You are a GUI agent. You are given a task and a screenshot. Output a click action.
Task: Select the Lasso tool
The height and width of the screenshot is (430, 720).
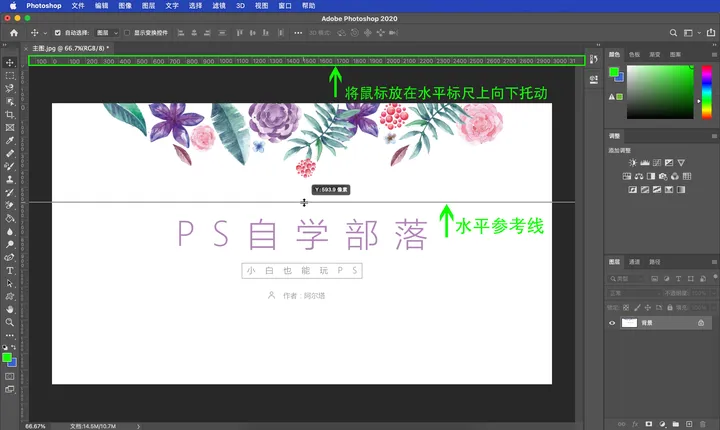point(10,88)
